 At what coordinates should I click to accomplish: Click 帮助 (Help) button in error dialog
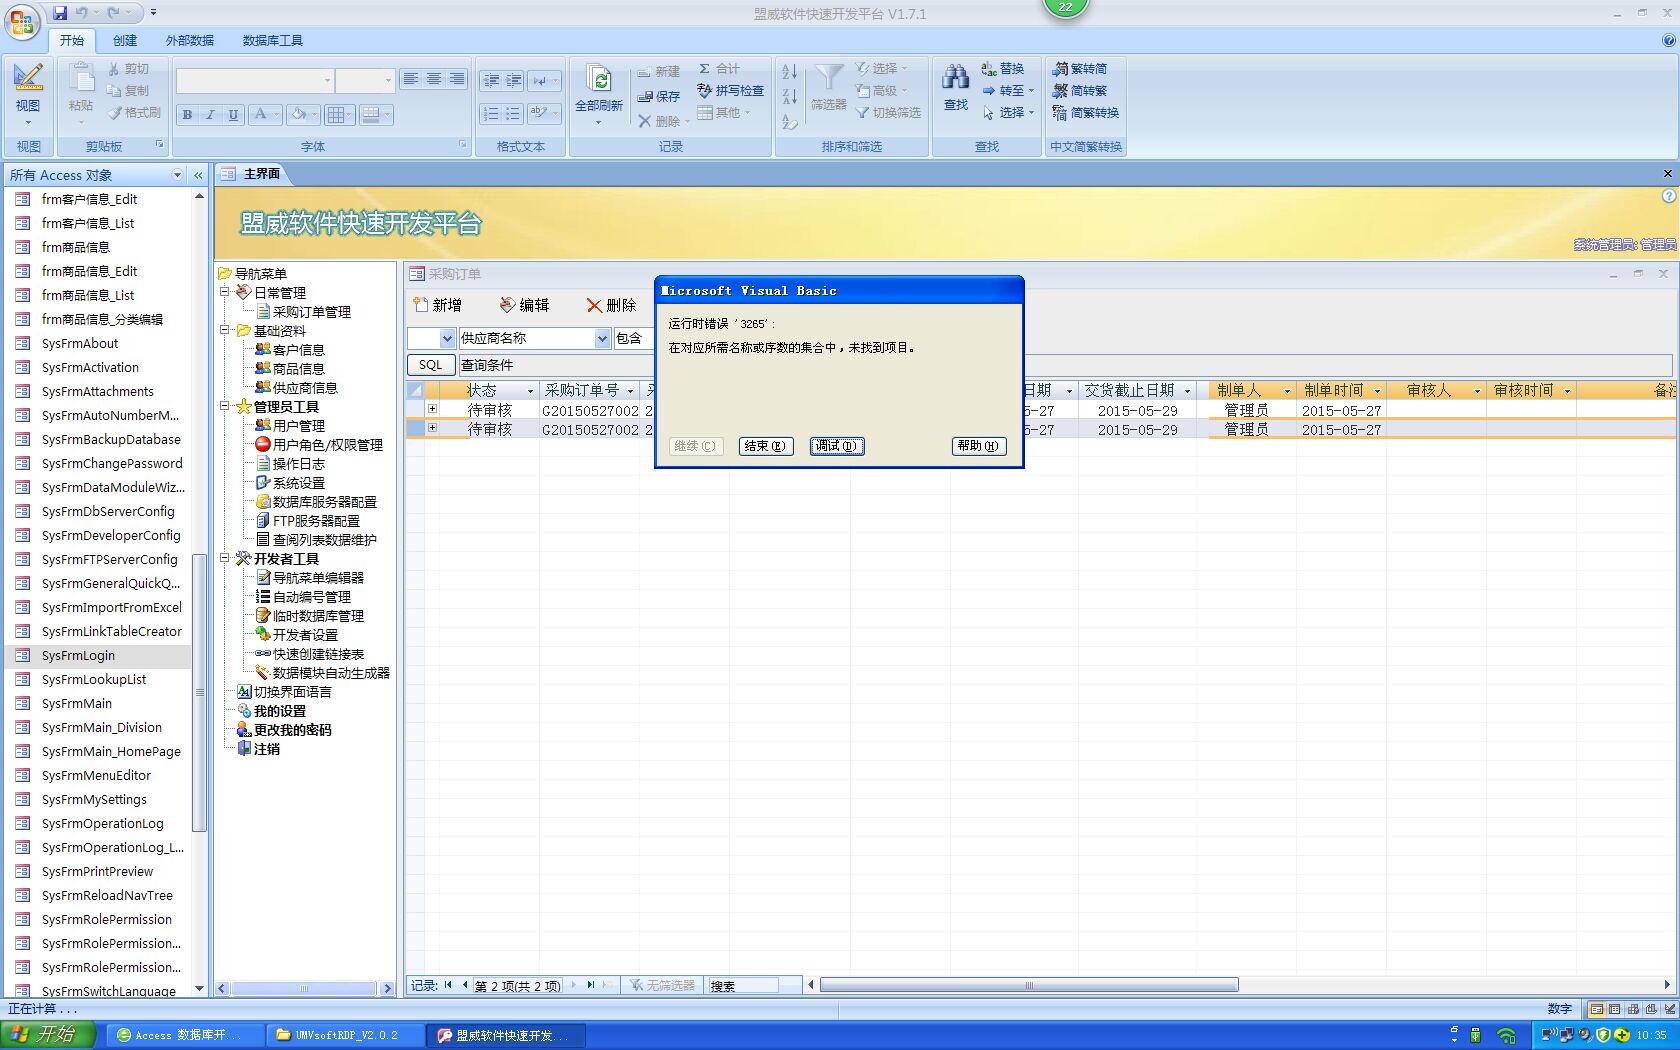coord(979,446)
